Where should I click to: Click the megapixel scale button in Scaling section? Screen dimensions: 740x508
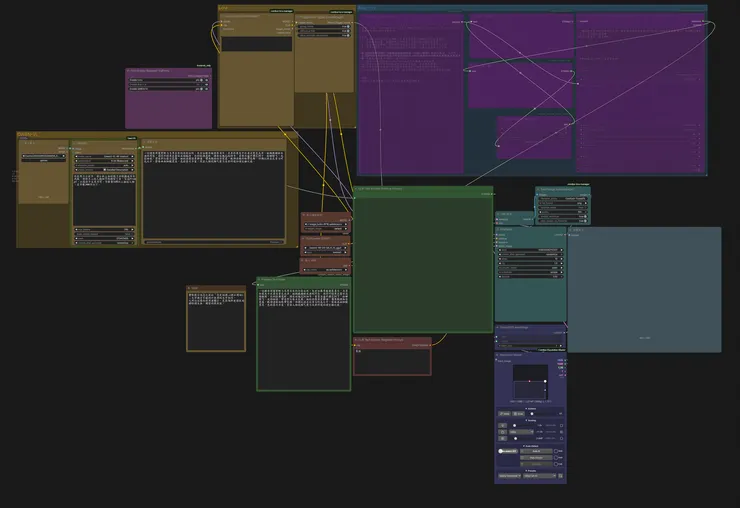(x=503, y=439)
